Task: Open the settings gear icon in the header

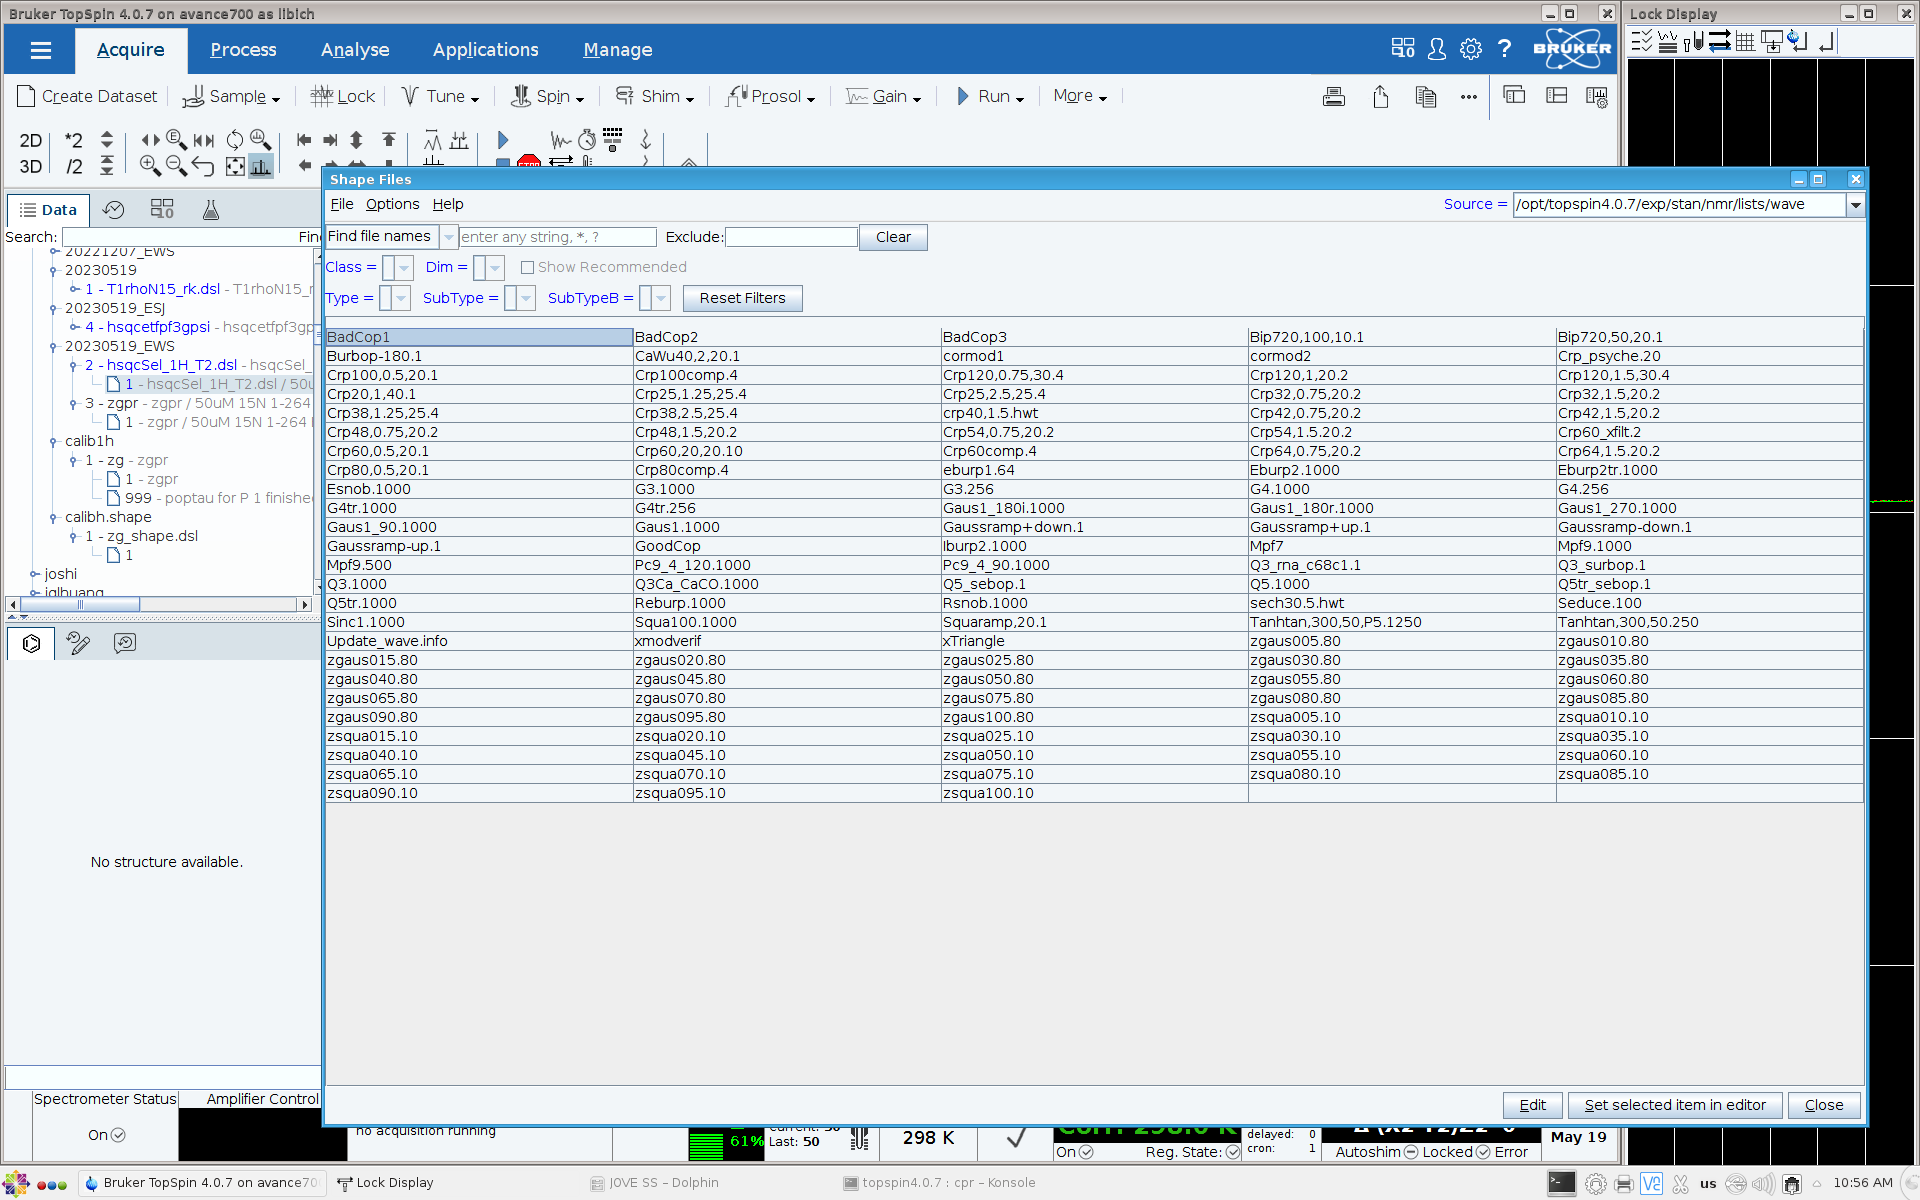Action: [x=1470, y=49]
